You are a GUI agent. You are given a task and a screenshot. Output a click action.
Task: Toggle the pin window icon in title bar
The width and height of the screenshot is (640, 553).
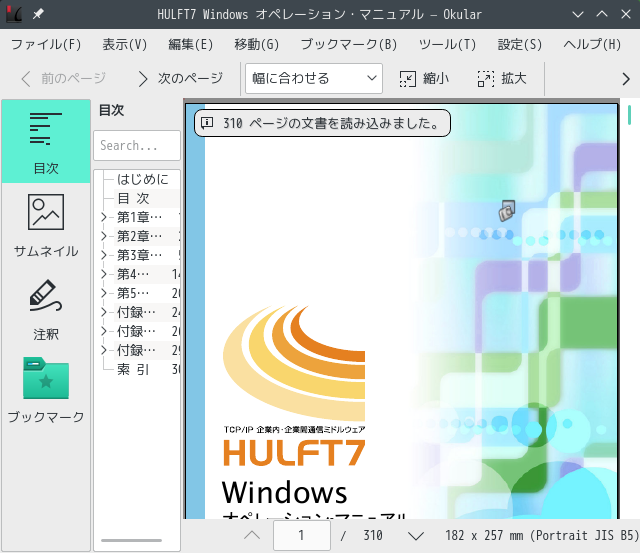point(38,14)
